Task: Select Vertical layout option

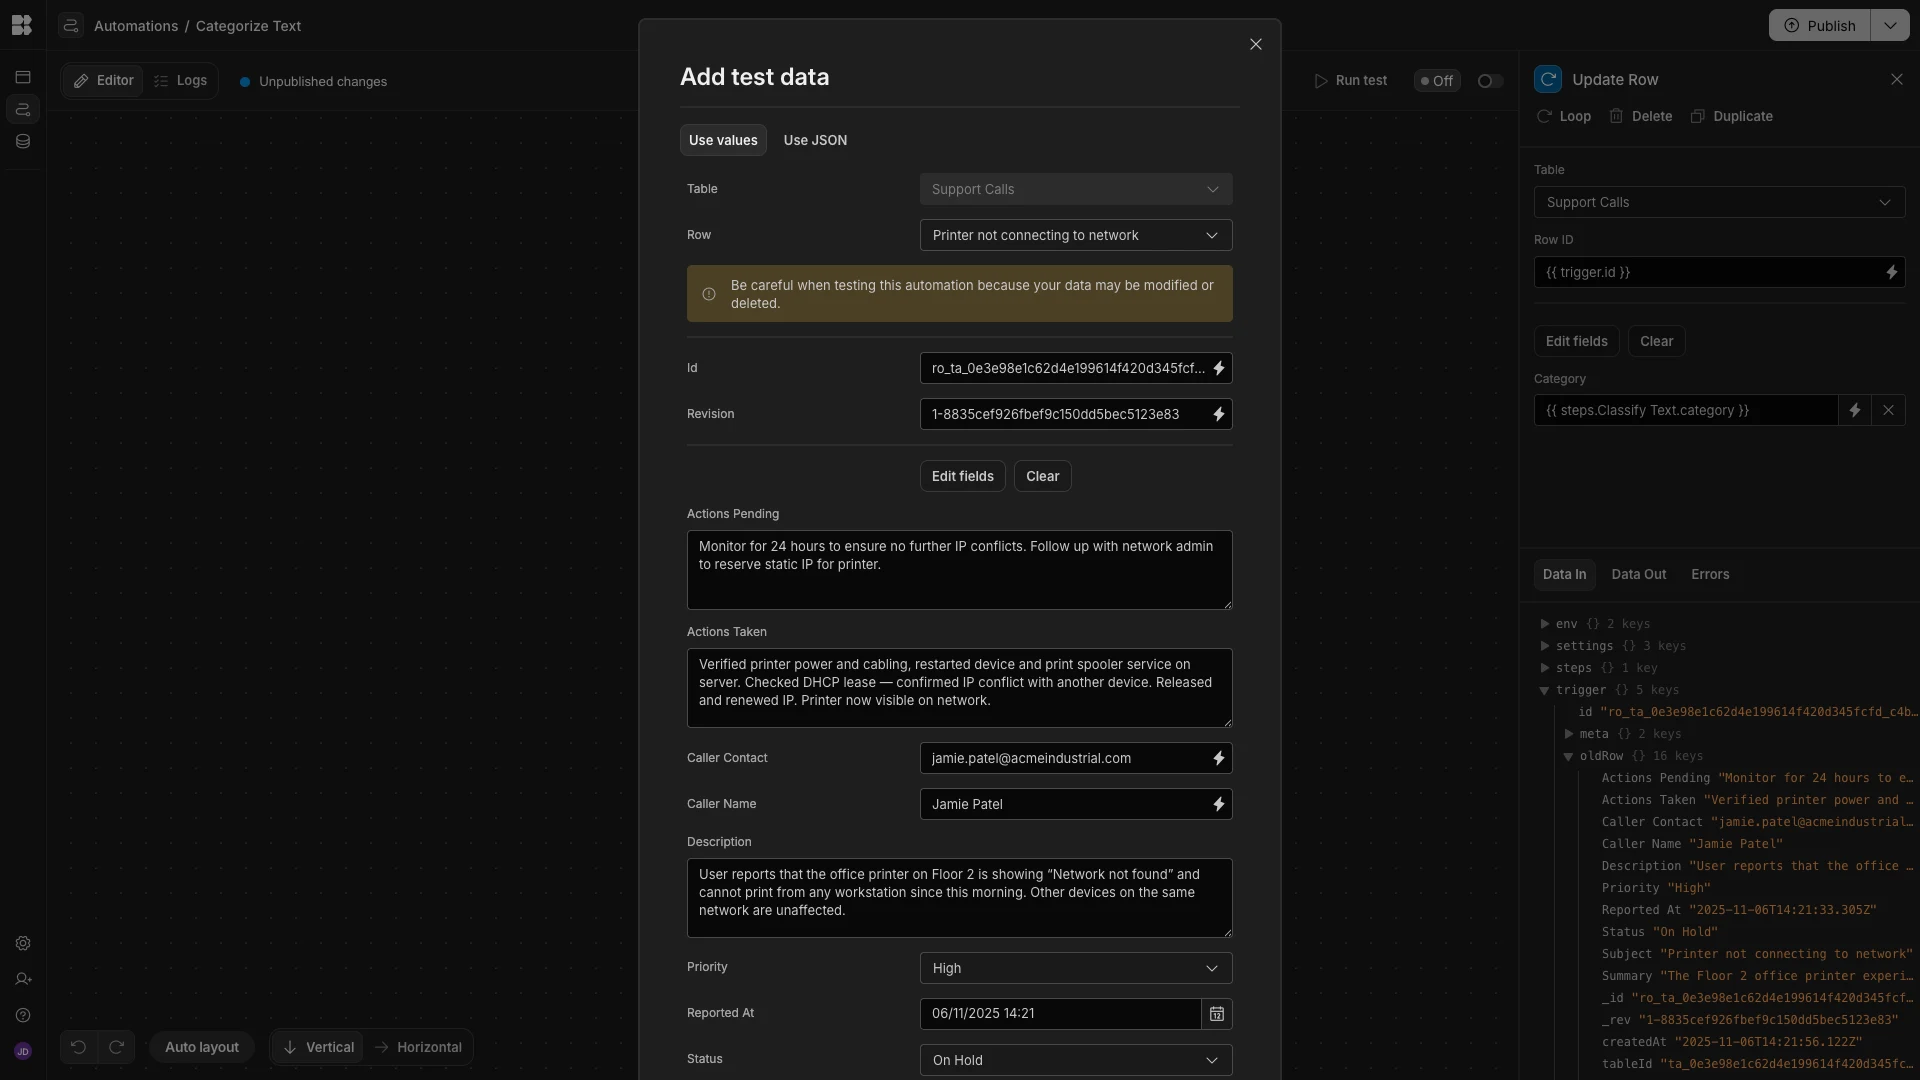Action: pyautogui.click(x=318, y=1047)
